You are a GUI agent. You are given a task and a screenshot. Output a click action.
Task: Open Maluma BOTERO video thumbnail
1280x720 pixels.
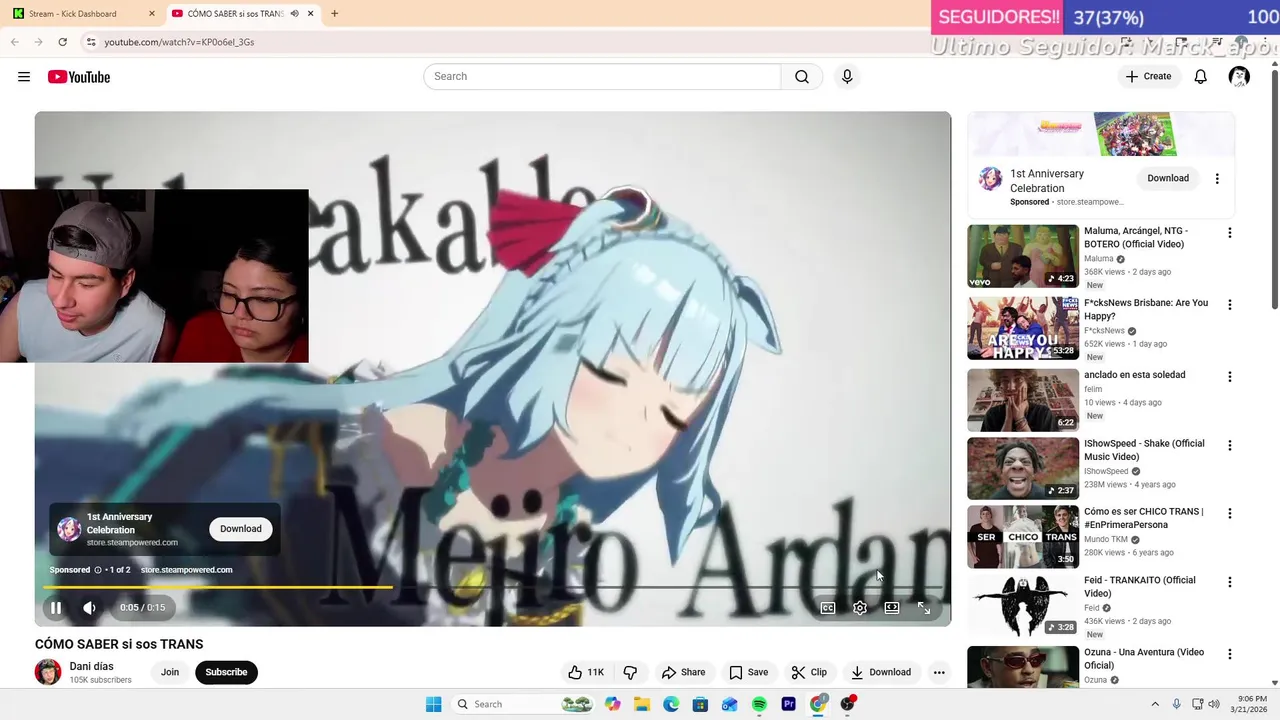(x=1023, y=256)
